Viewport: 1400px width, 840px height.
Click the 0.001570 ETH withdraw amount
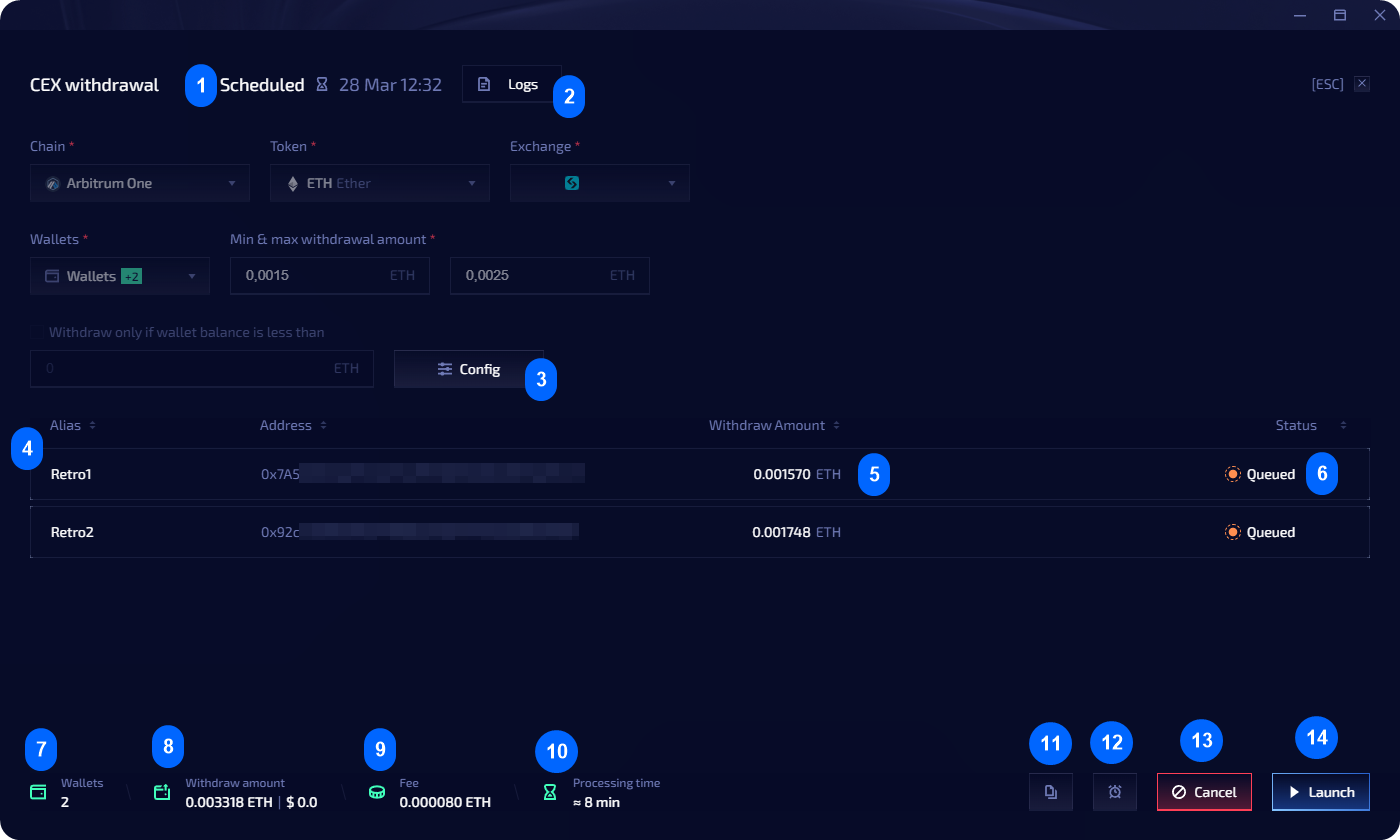click(797, 474)
